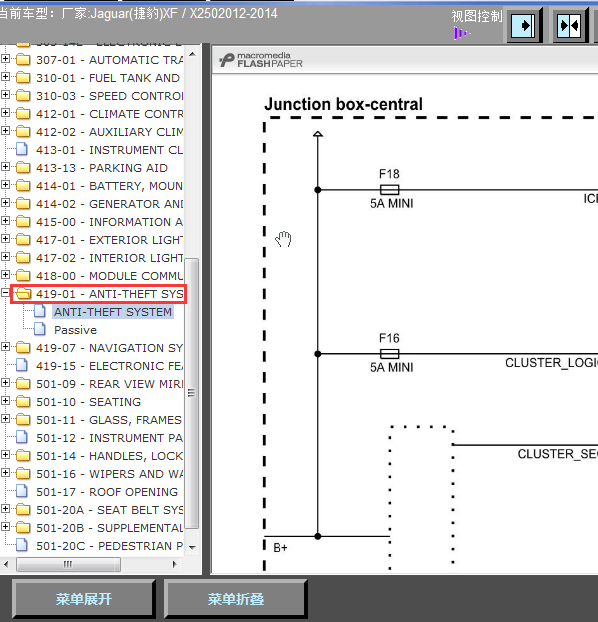Expand the 501-09 Rear View Mirrors node
Image resolution: width=598 pixels, height=622 pixels.
pyautogui.click(x=5, y=383)
